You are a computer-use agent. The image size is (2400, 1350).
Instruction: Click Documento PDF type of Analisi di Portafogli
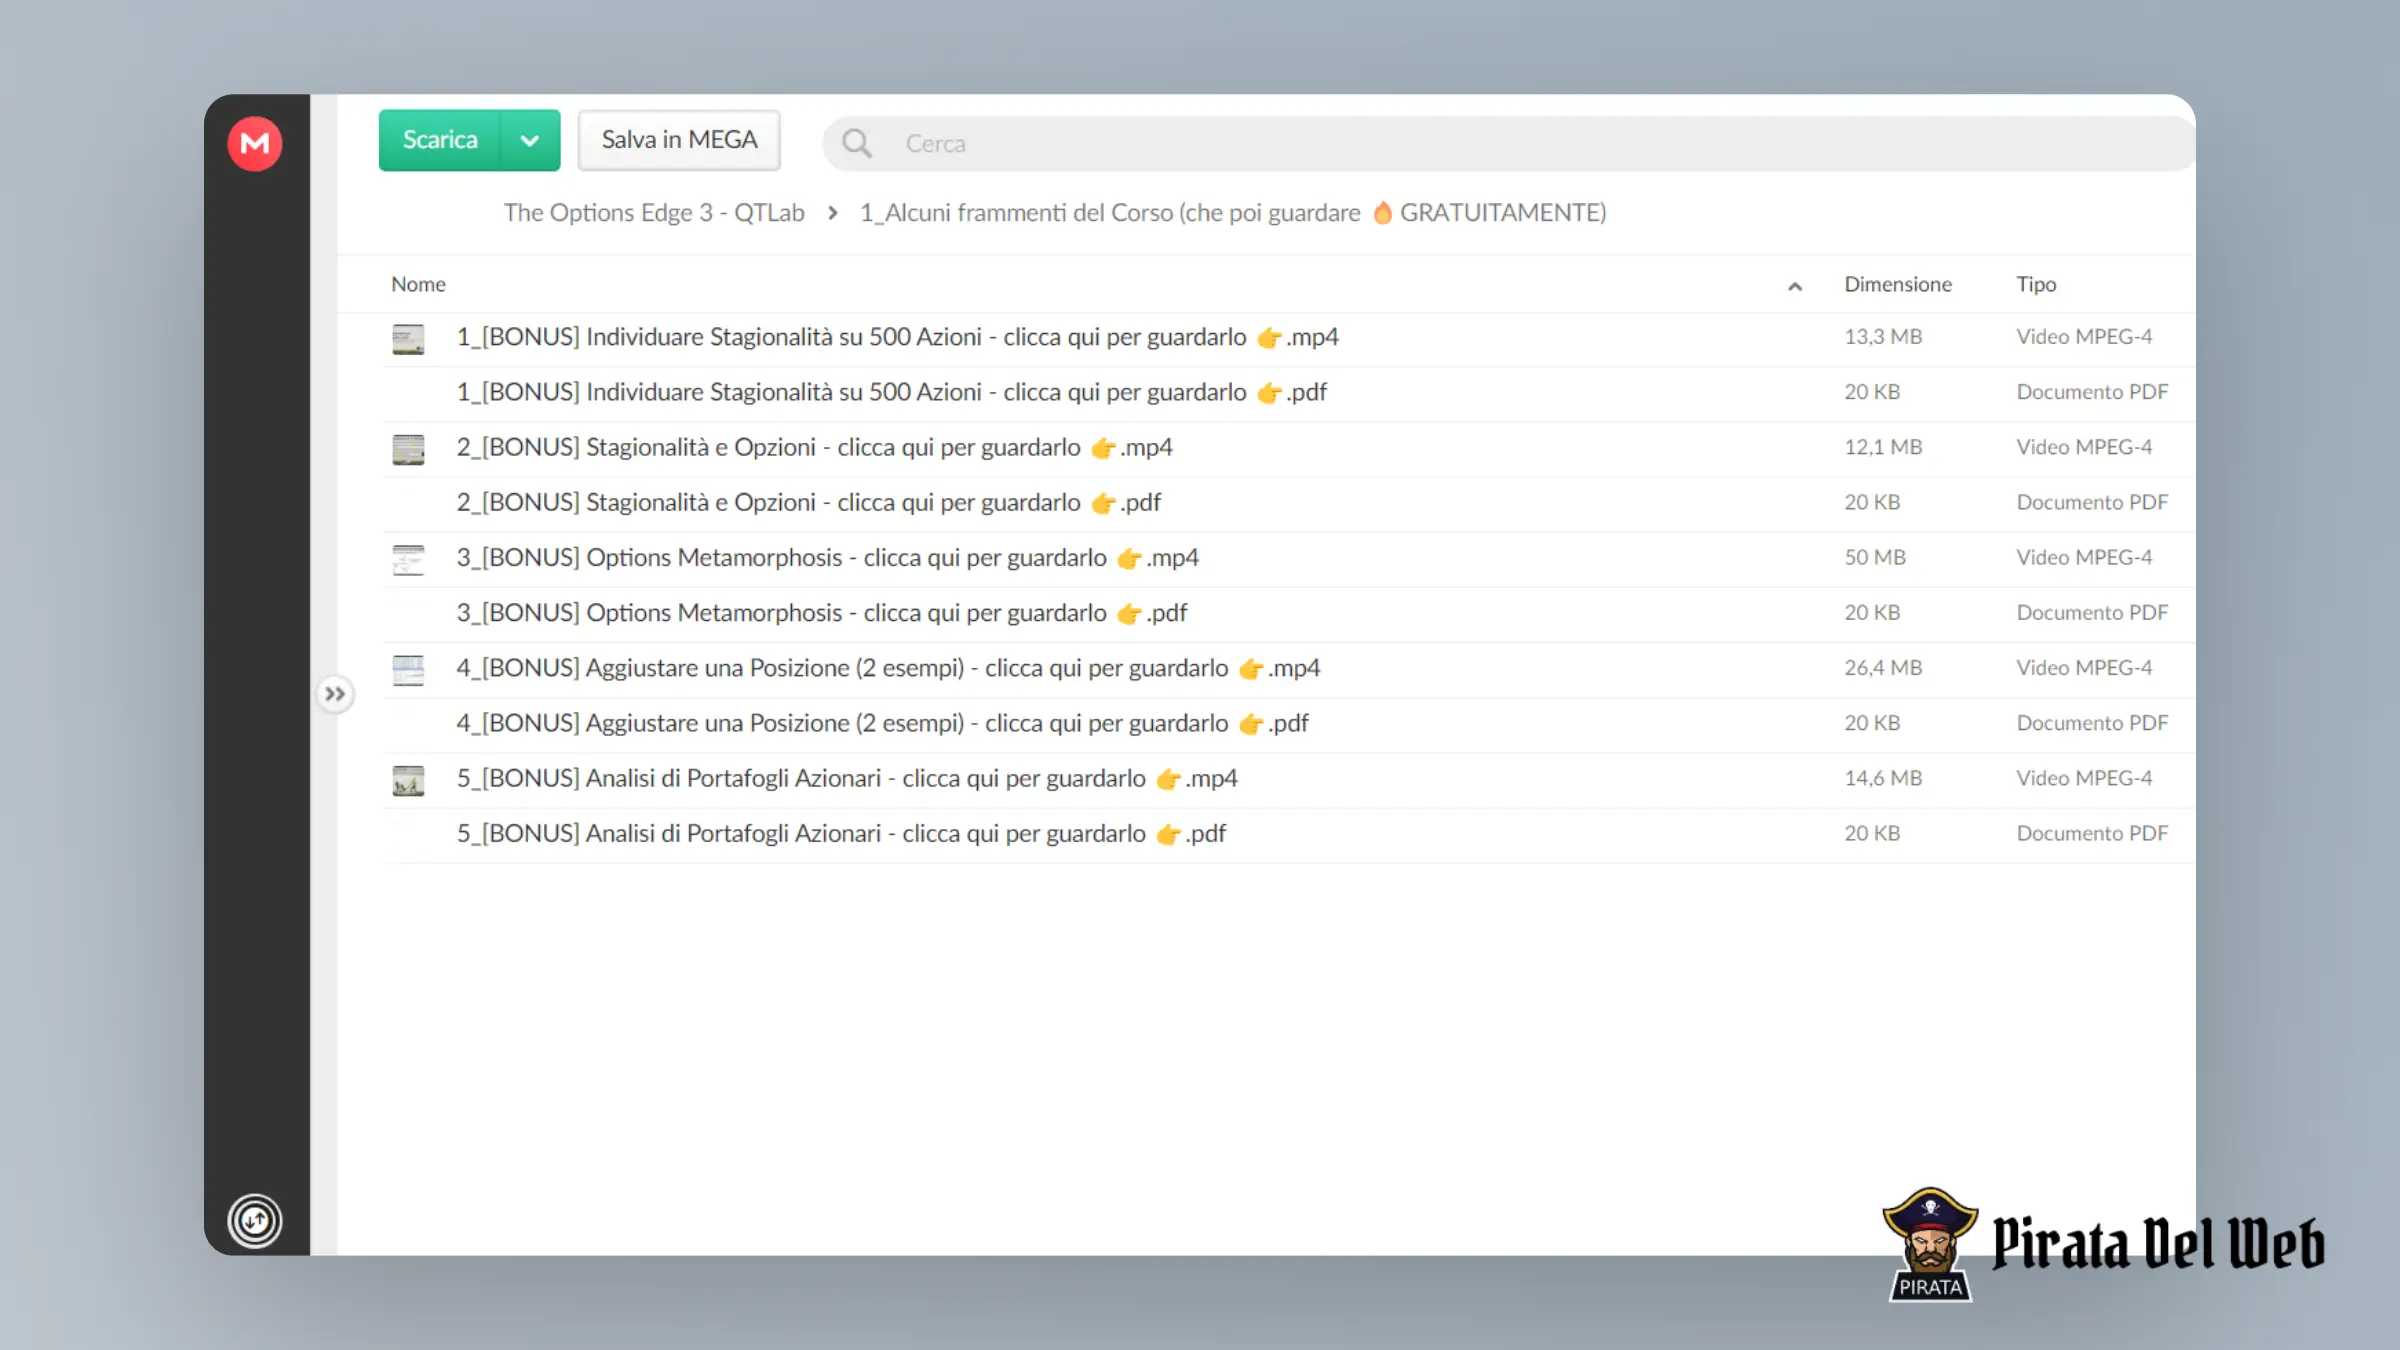[2092, 833]
